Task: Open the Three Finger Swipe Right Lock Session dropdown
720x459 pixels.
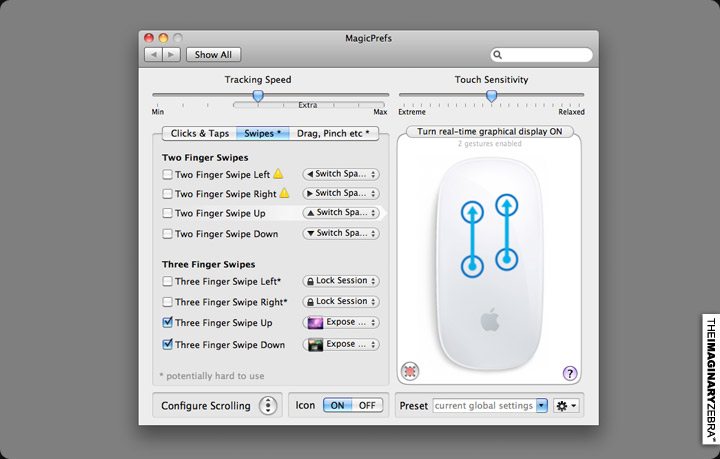Action: pyautogui.click(x=341, y=301)
